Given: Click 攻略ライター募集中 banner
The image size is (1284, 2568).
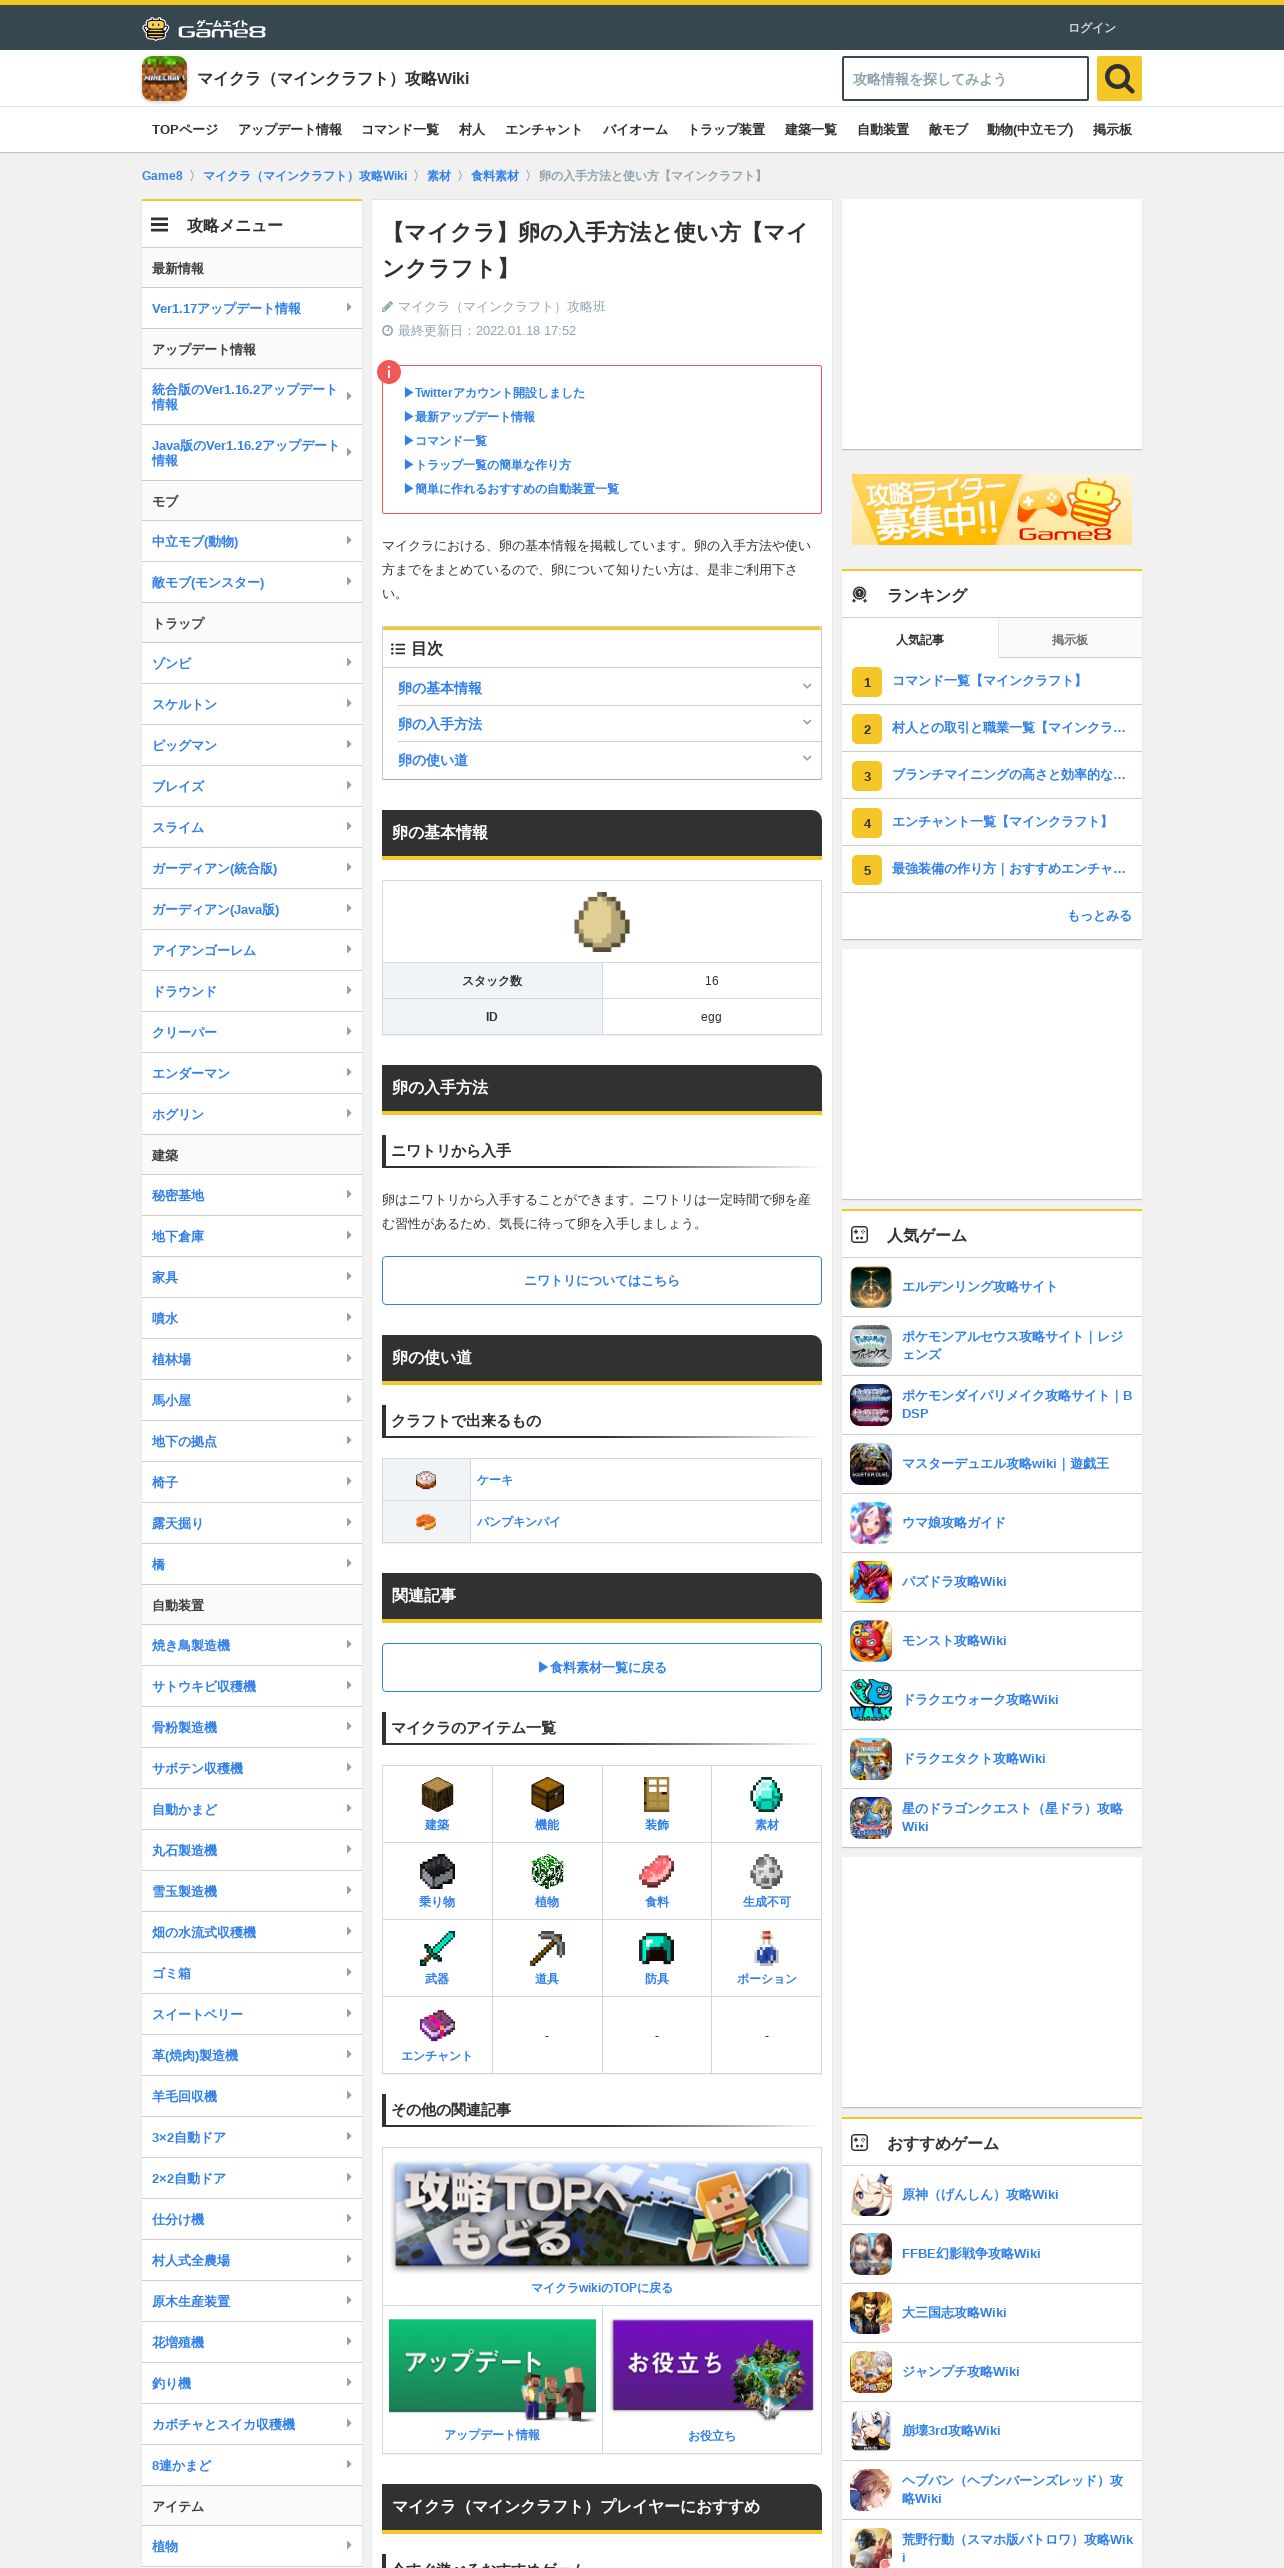Looking at the screenshot, I should (991, 510).
